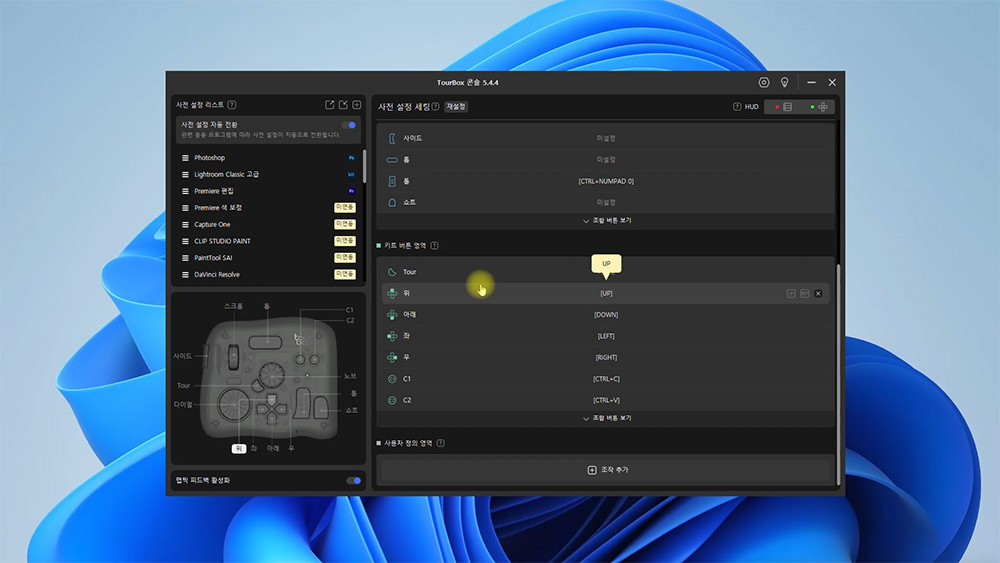Open help icon beside 사전 설정 세팅
Viewport: 1000px width, 563px height.
(x=435, y=106)
